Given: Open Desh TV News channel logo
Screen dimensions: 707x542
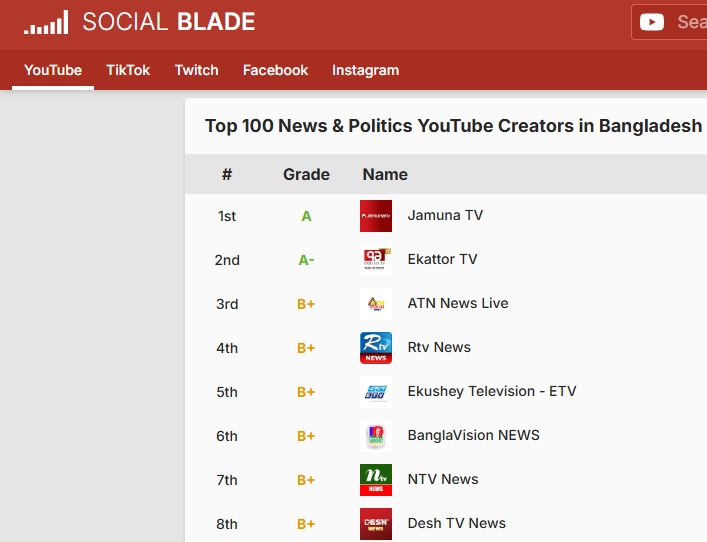Looking at the screenshot, I should pyautogui.click(x=376, y=524).
